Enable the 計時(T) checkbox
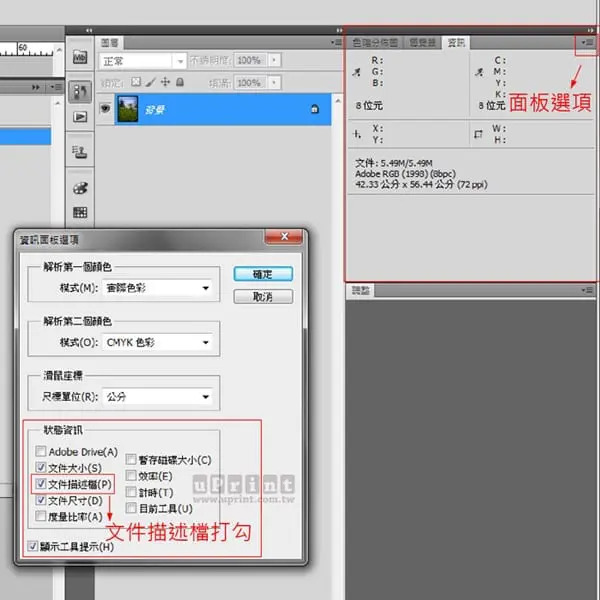Image resolution: width=600 pixels, height=600 pixels. [x=131, y=492]
